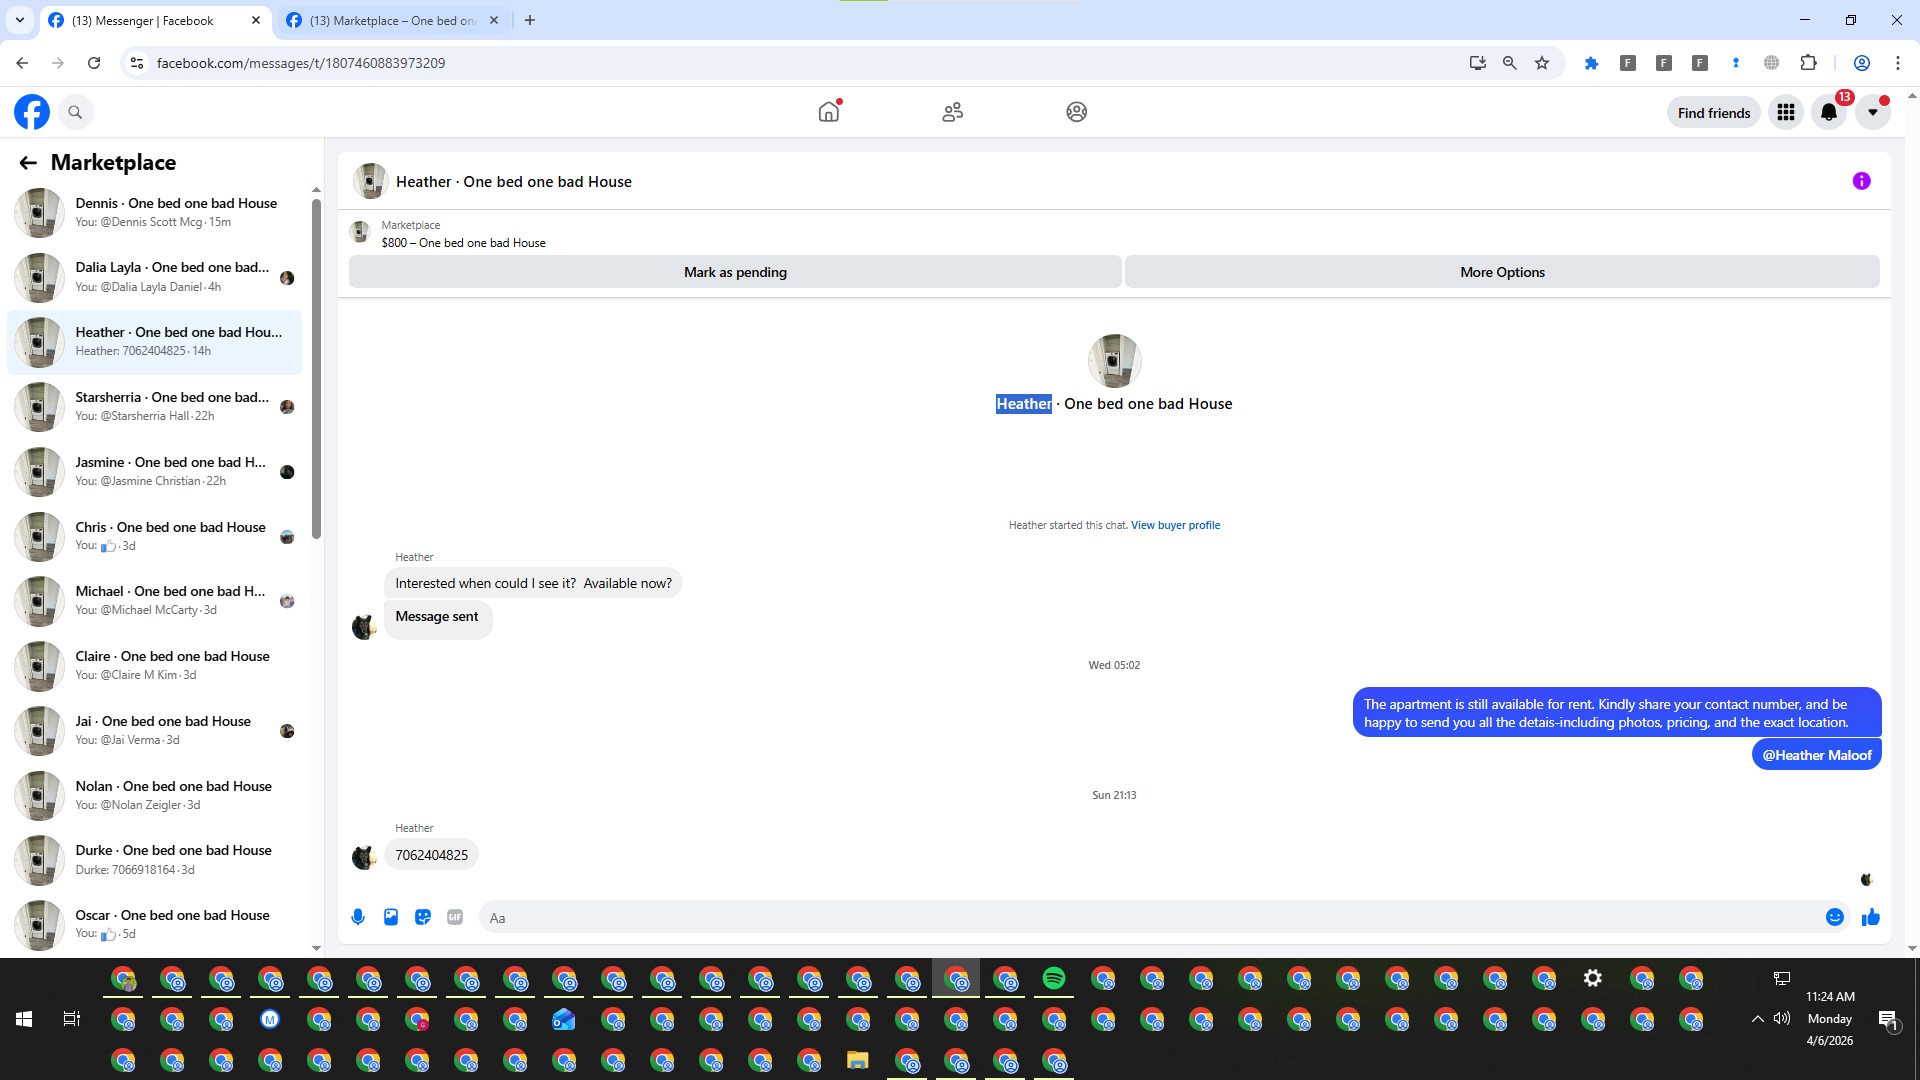This screenshot has width=1920, height=1080.
Task: Open a new browser tab
Action: (530, 20)
